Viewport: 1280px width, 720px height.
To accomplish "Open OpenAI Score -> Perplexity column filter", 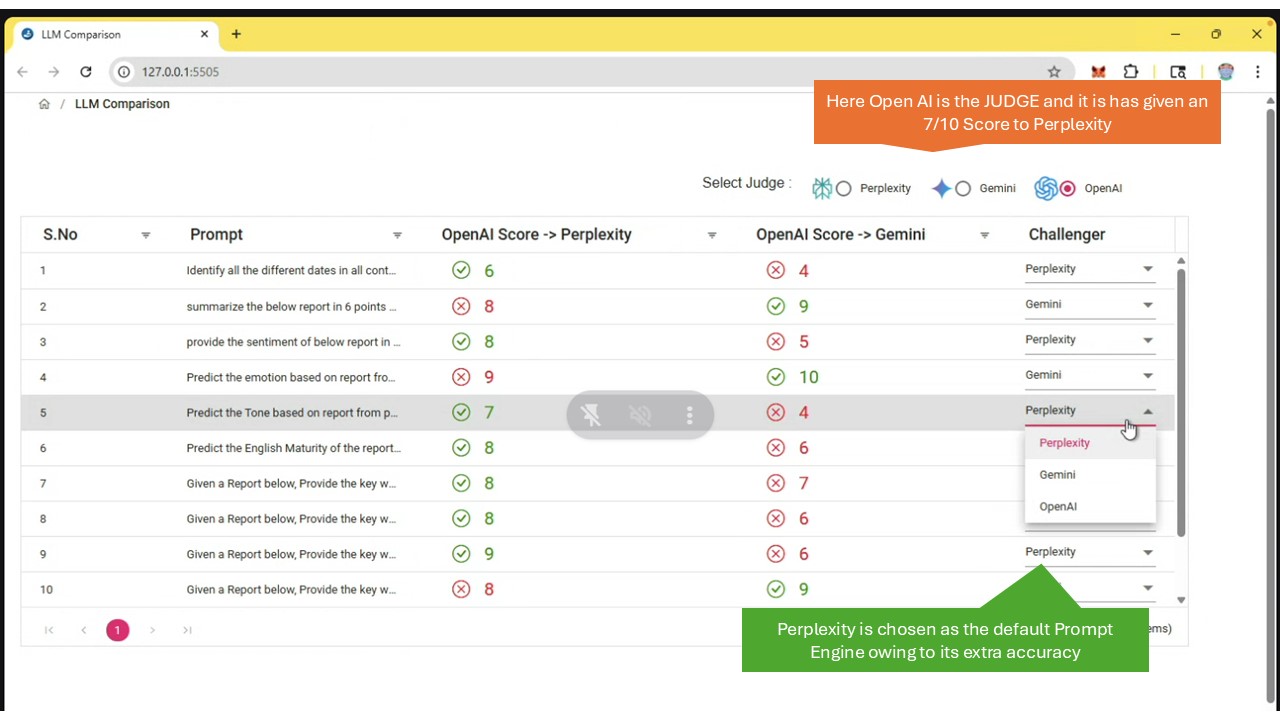I will coord(712,235).
